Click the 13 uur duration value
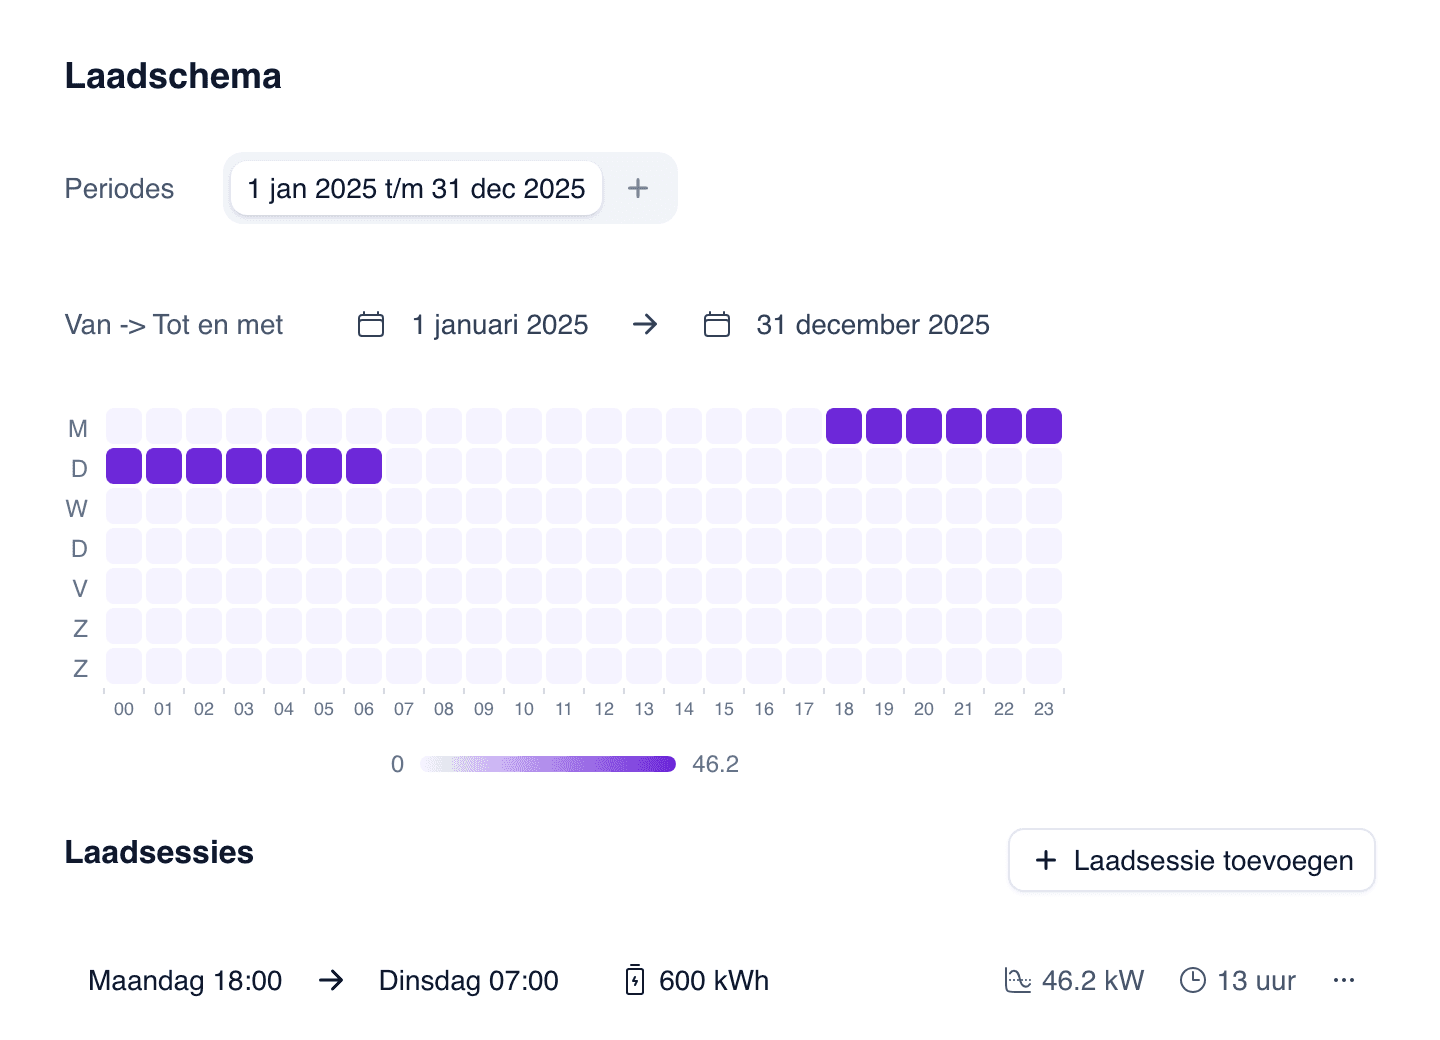1440x1040 pixels. (1256, 980)
